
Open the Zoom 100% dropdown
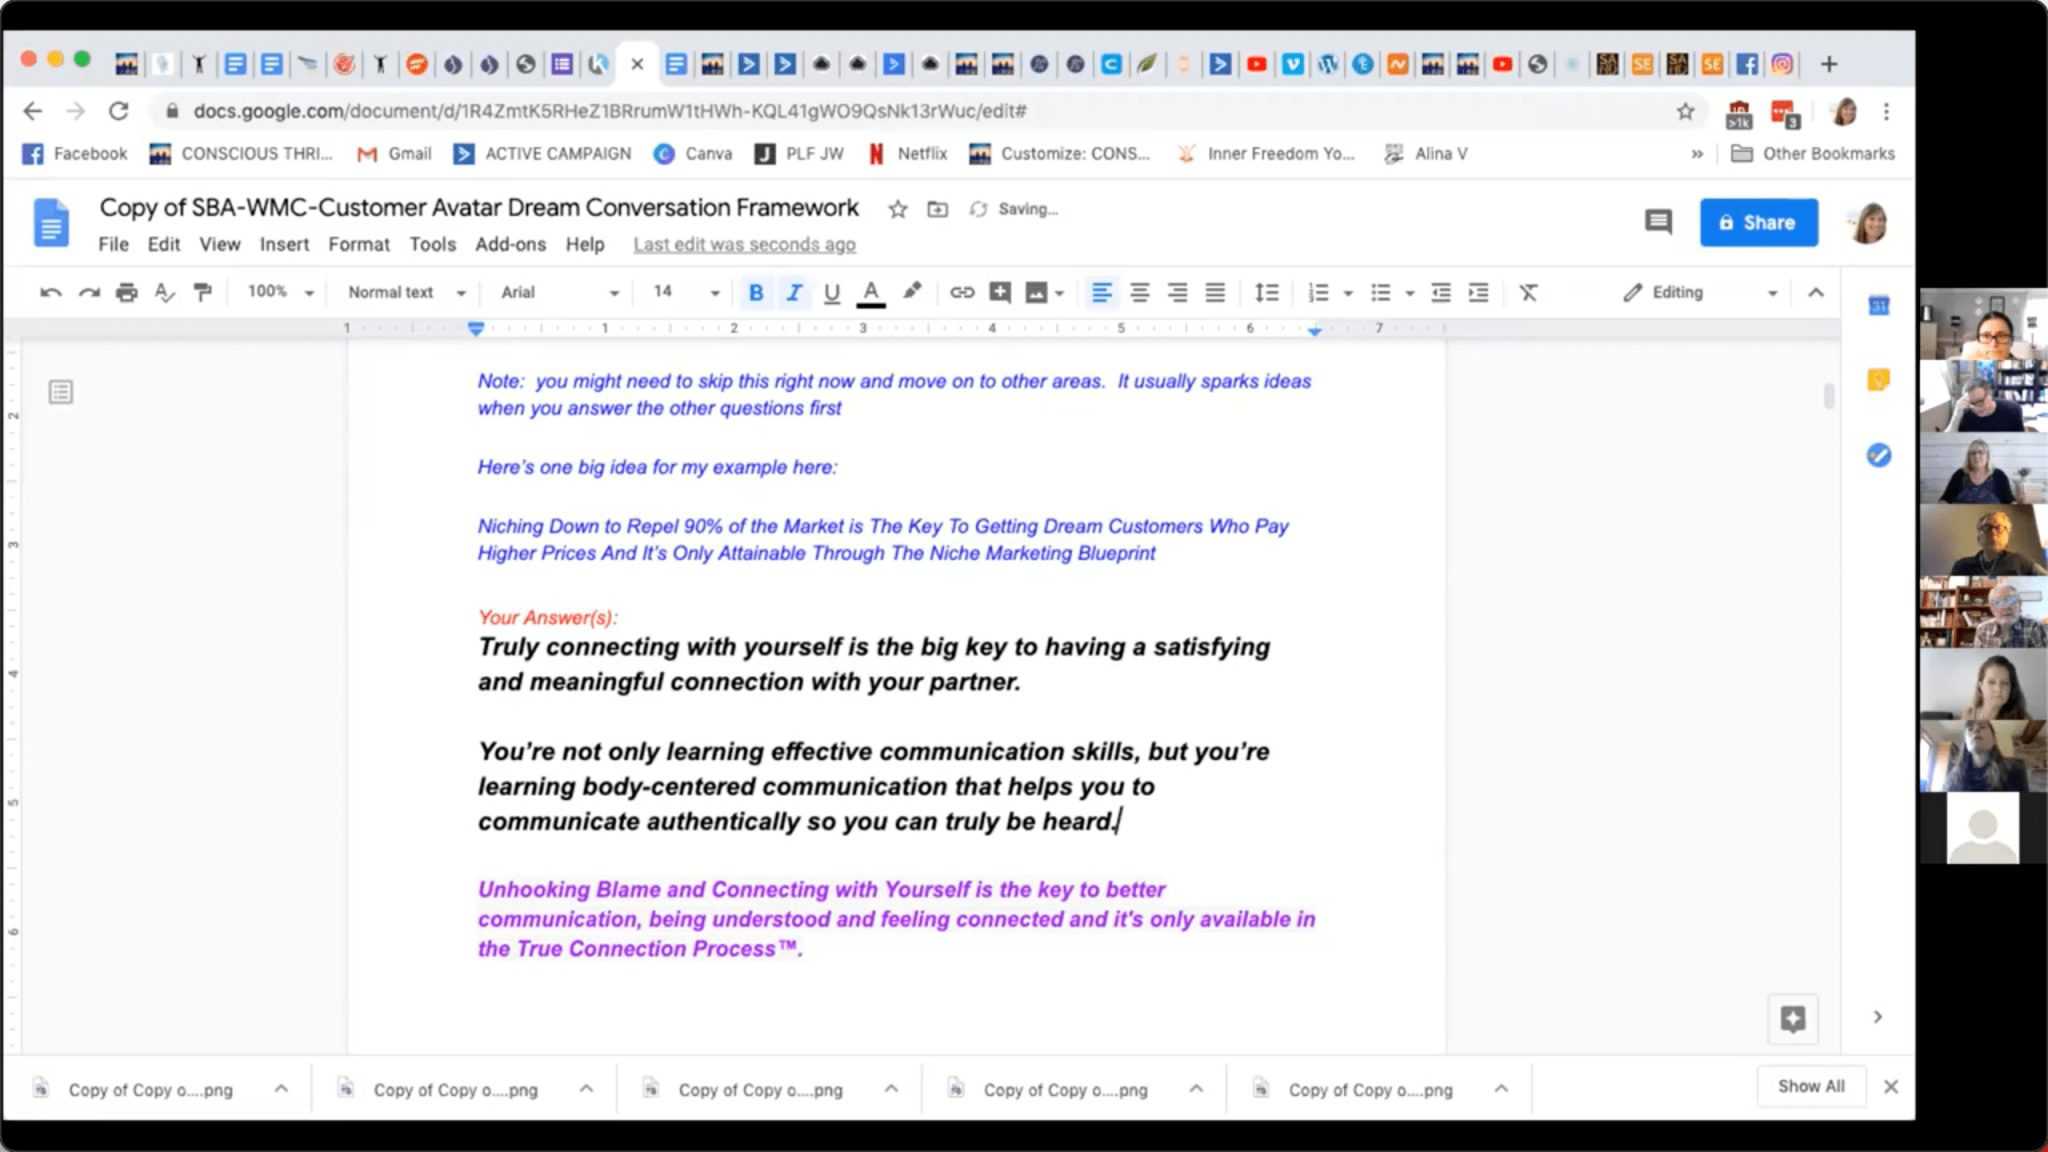[x=280, y=292]
